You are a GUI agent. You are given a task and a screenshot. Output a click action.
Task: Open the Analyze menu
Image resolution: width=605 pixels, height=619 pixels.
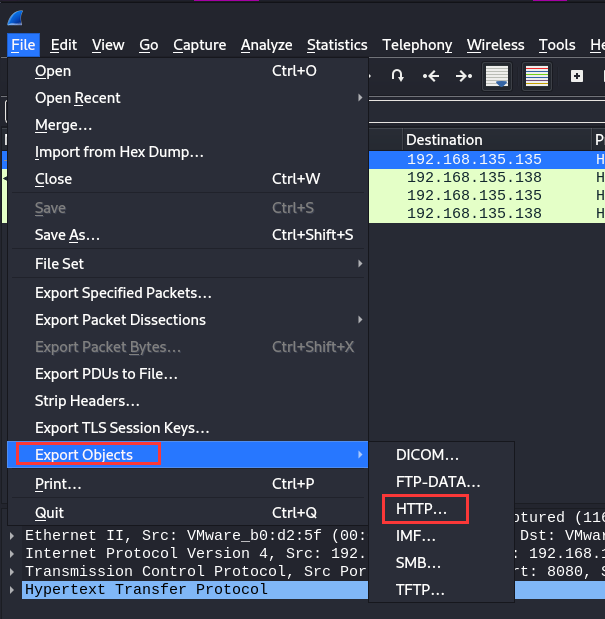click(266, 45)
